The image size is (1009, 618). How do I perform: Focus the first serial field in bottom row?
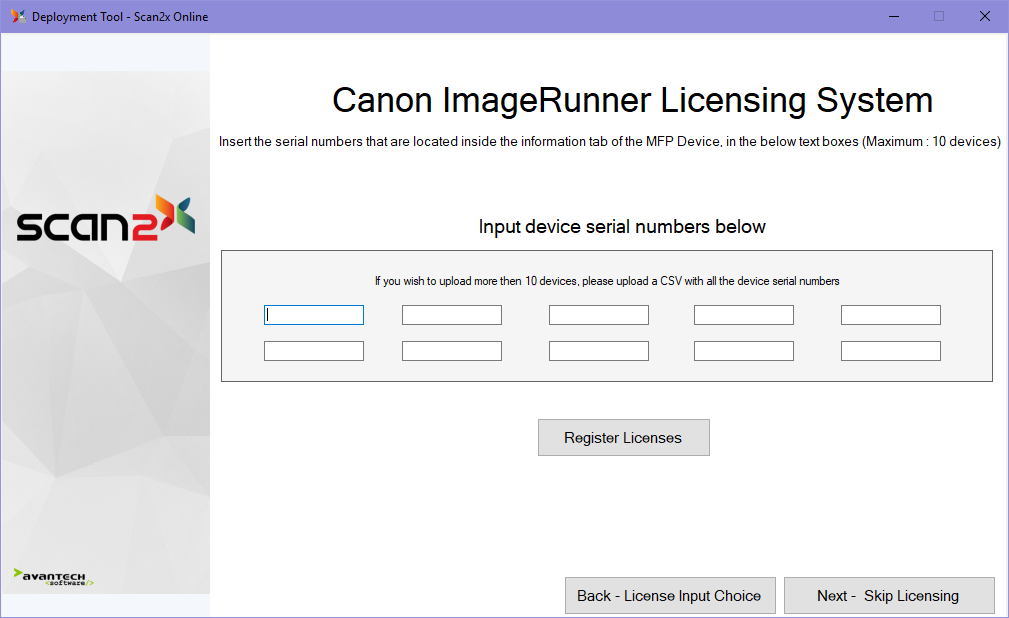[314, 351]
